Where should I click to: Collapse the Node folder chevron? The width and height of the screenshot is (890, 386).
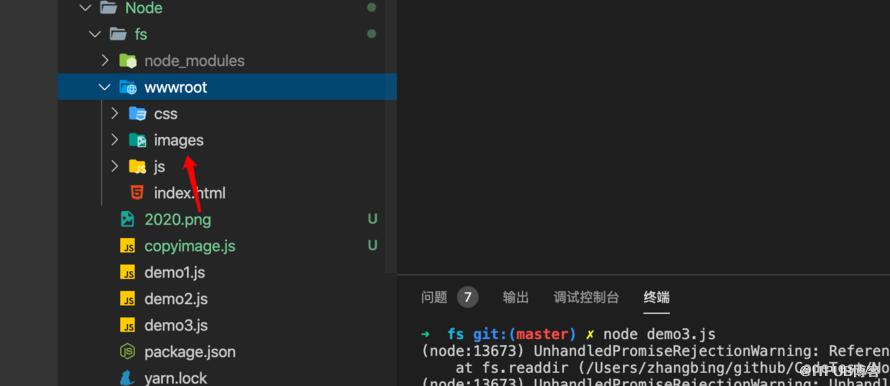[x=85, y=8]
